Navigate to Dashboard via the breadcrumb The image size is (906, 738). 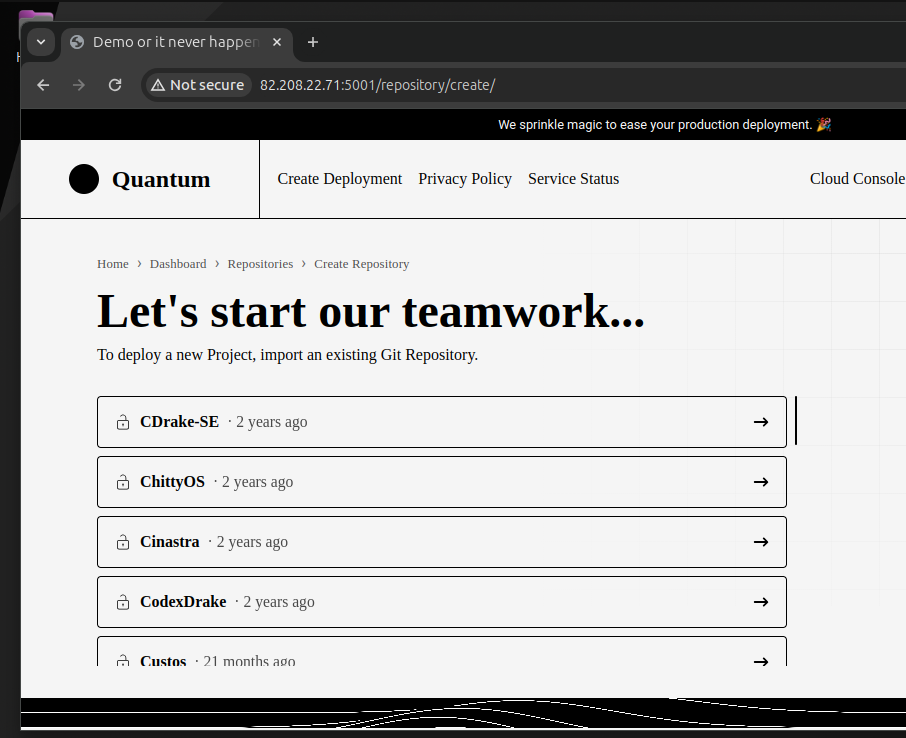click(x=178, y=263)
